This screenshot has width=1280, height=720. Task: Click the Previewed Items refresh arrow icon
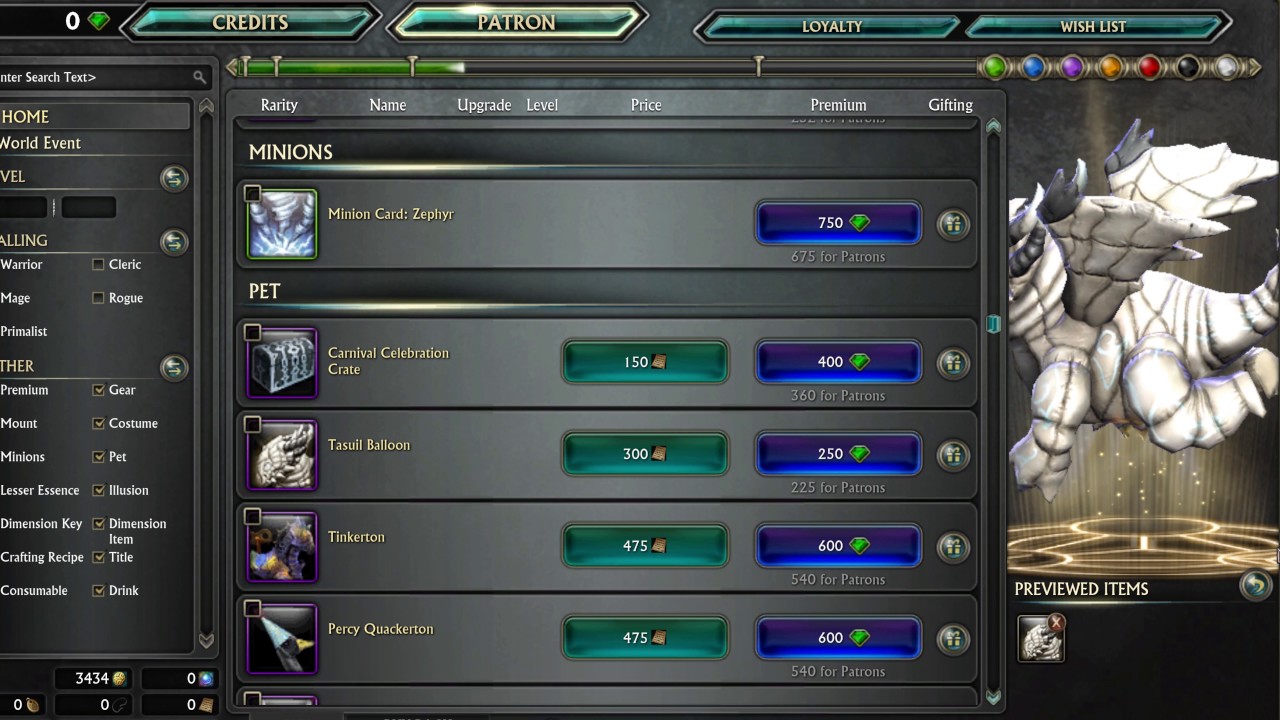(1256, 585)
